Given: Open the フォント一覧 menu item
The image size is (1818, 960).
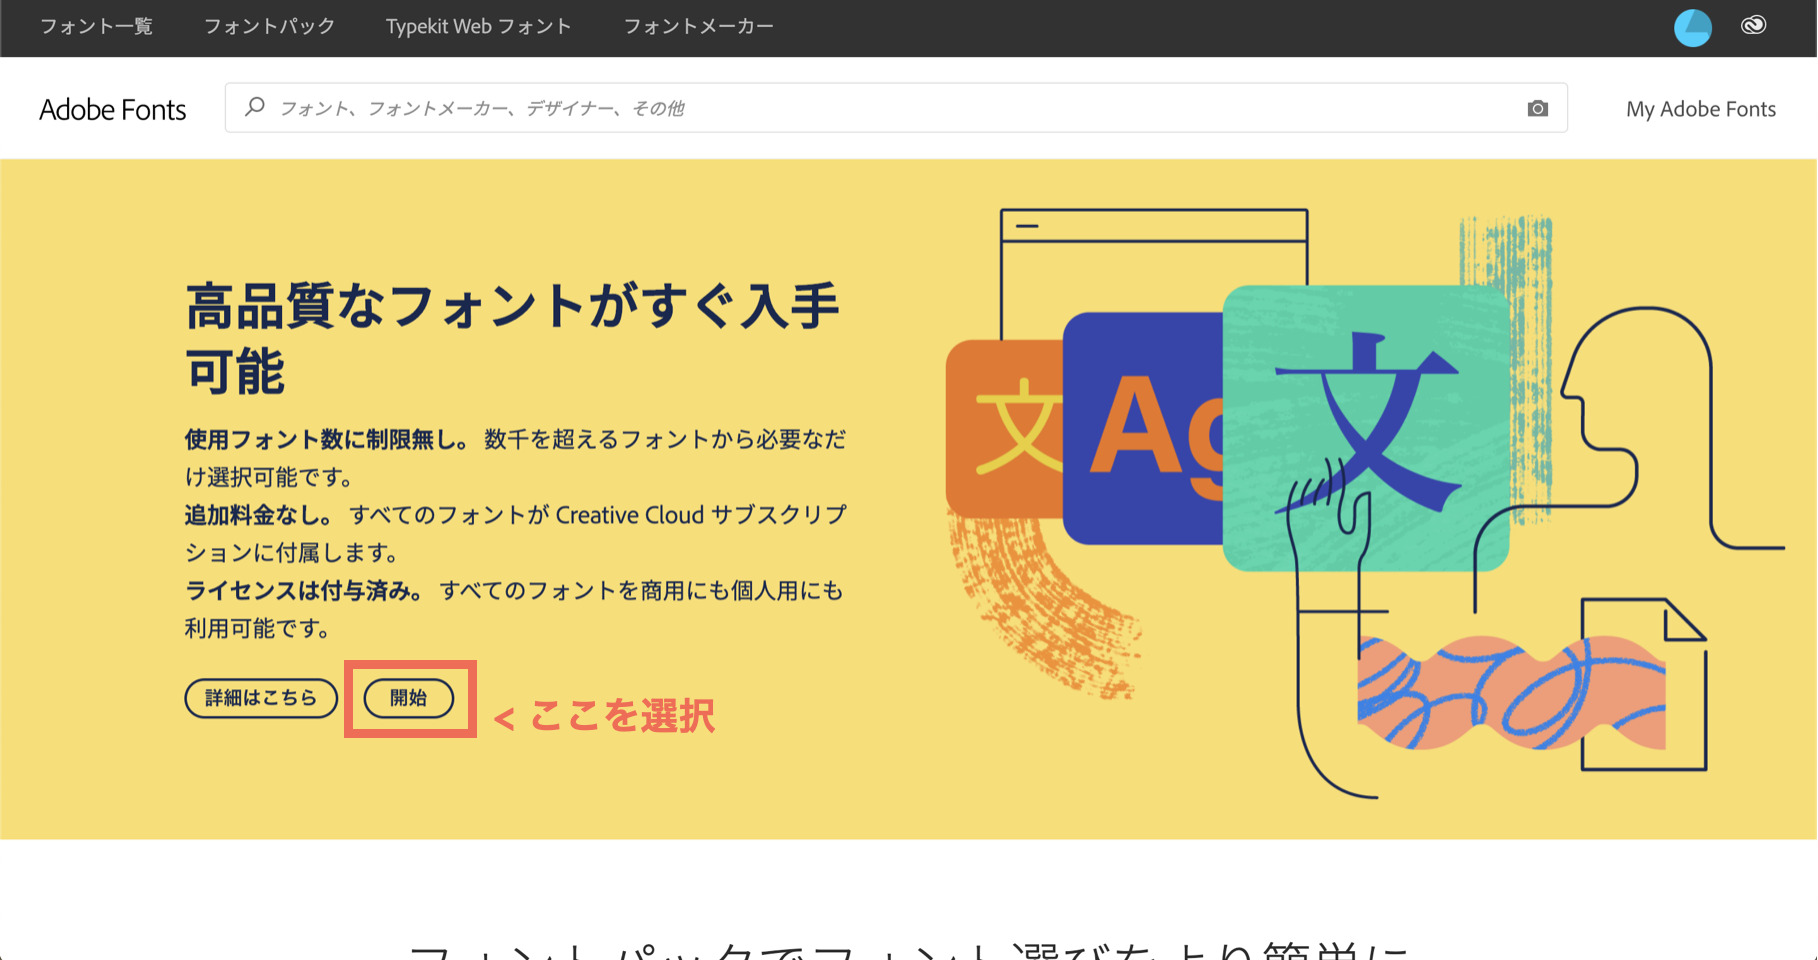Looking at the screenshot, I should [x=96, y=27].
